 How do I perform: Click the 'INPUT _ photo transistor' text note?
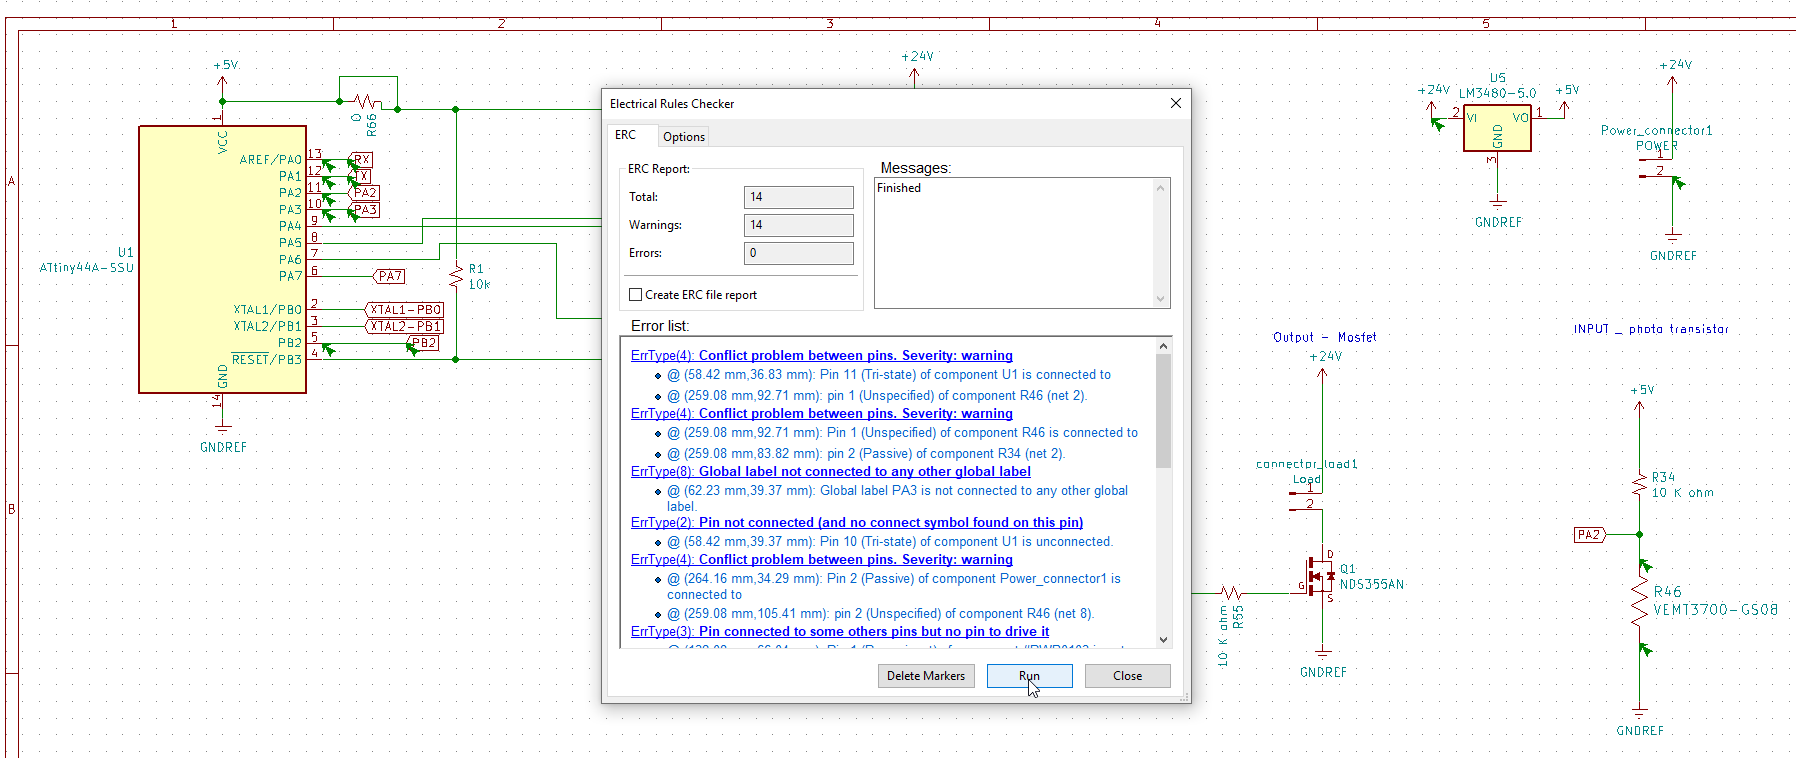[1650, 329]
